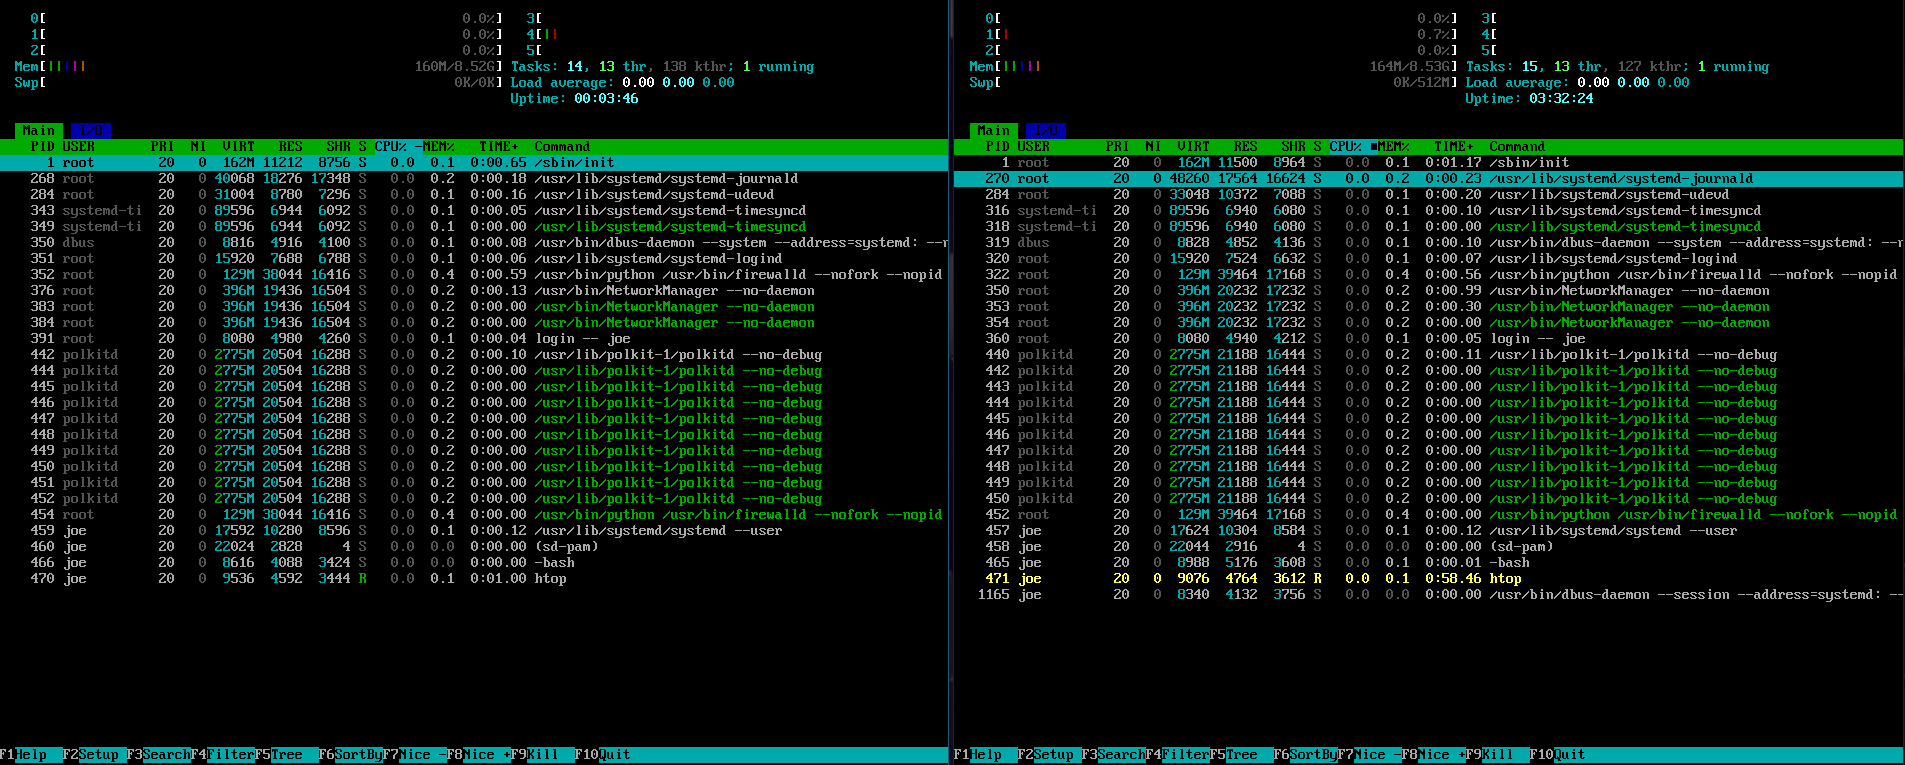Click F8 Nice + in right htop
The image size is (1905, 765).
tap(1434, 755)
